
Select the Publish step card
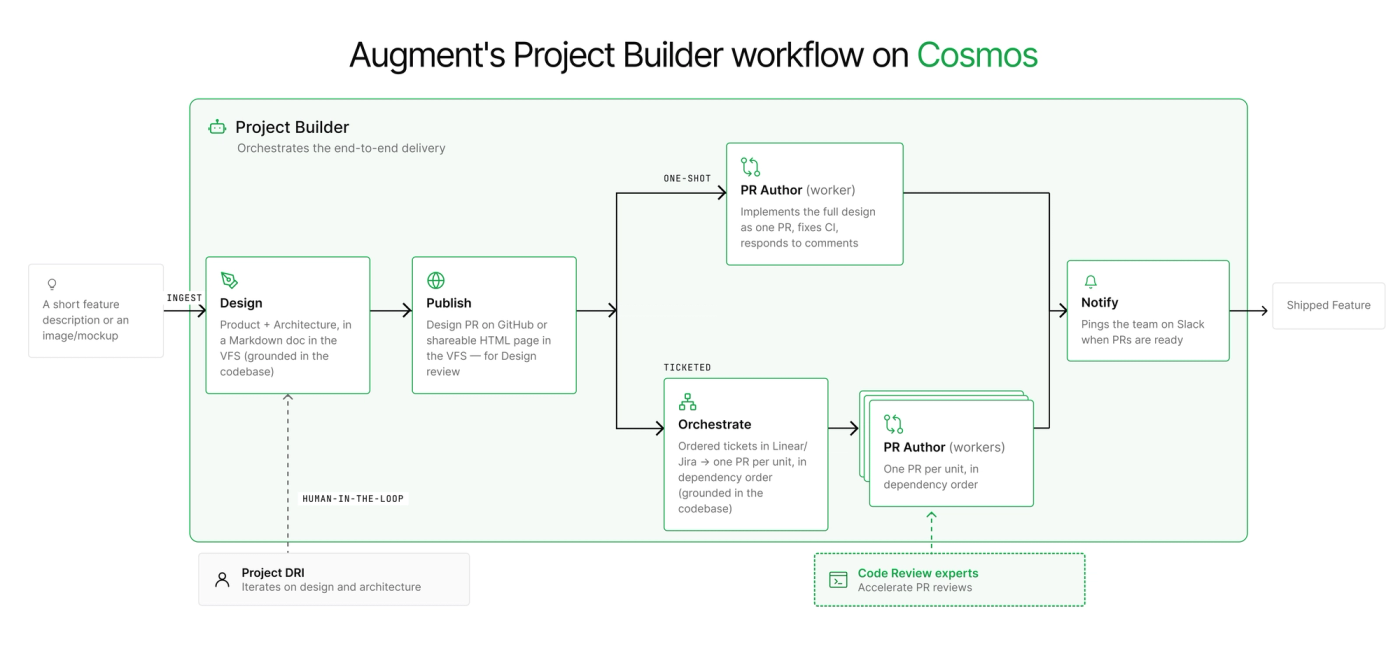point(494,325)
